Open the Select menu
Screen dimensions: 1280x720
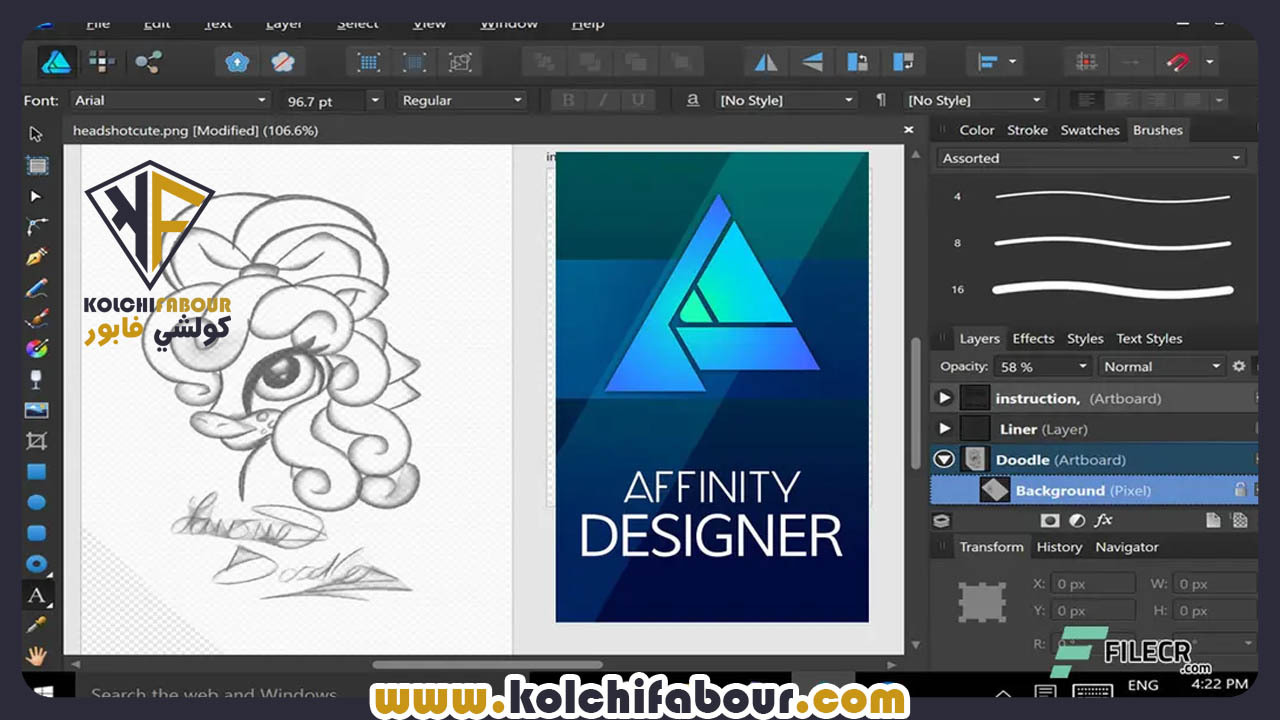coord(357,23)
